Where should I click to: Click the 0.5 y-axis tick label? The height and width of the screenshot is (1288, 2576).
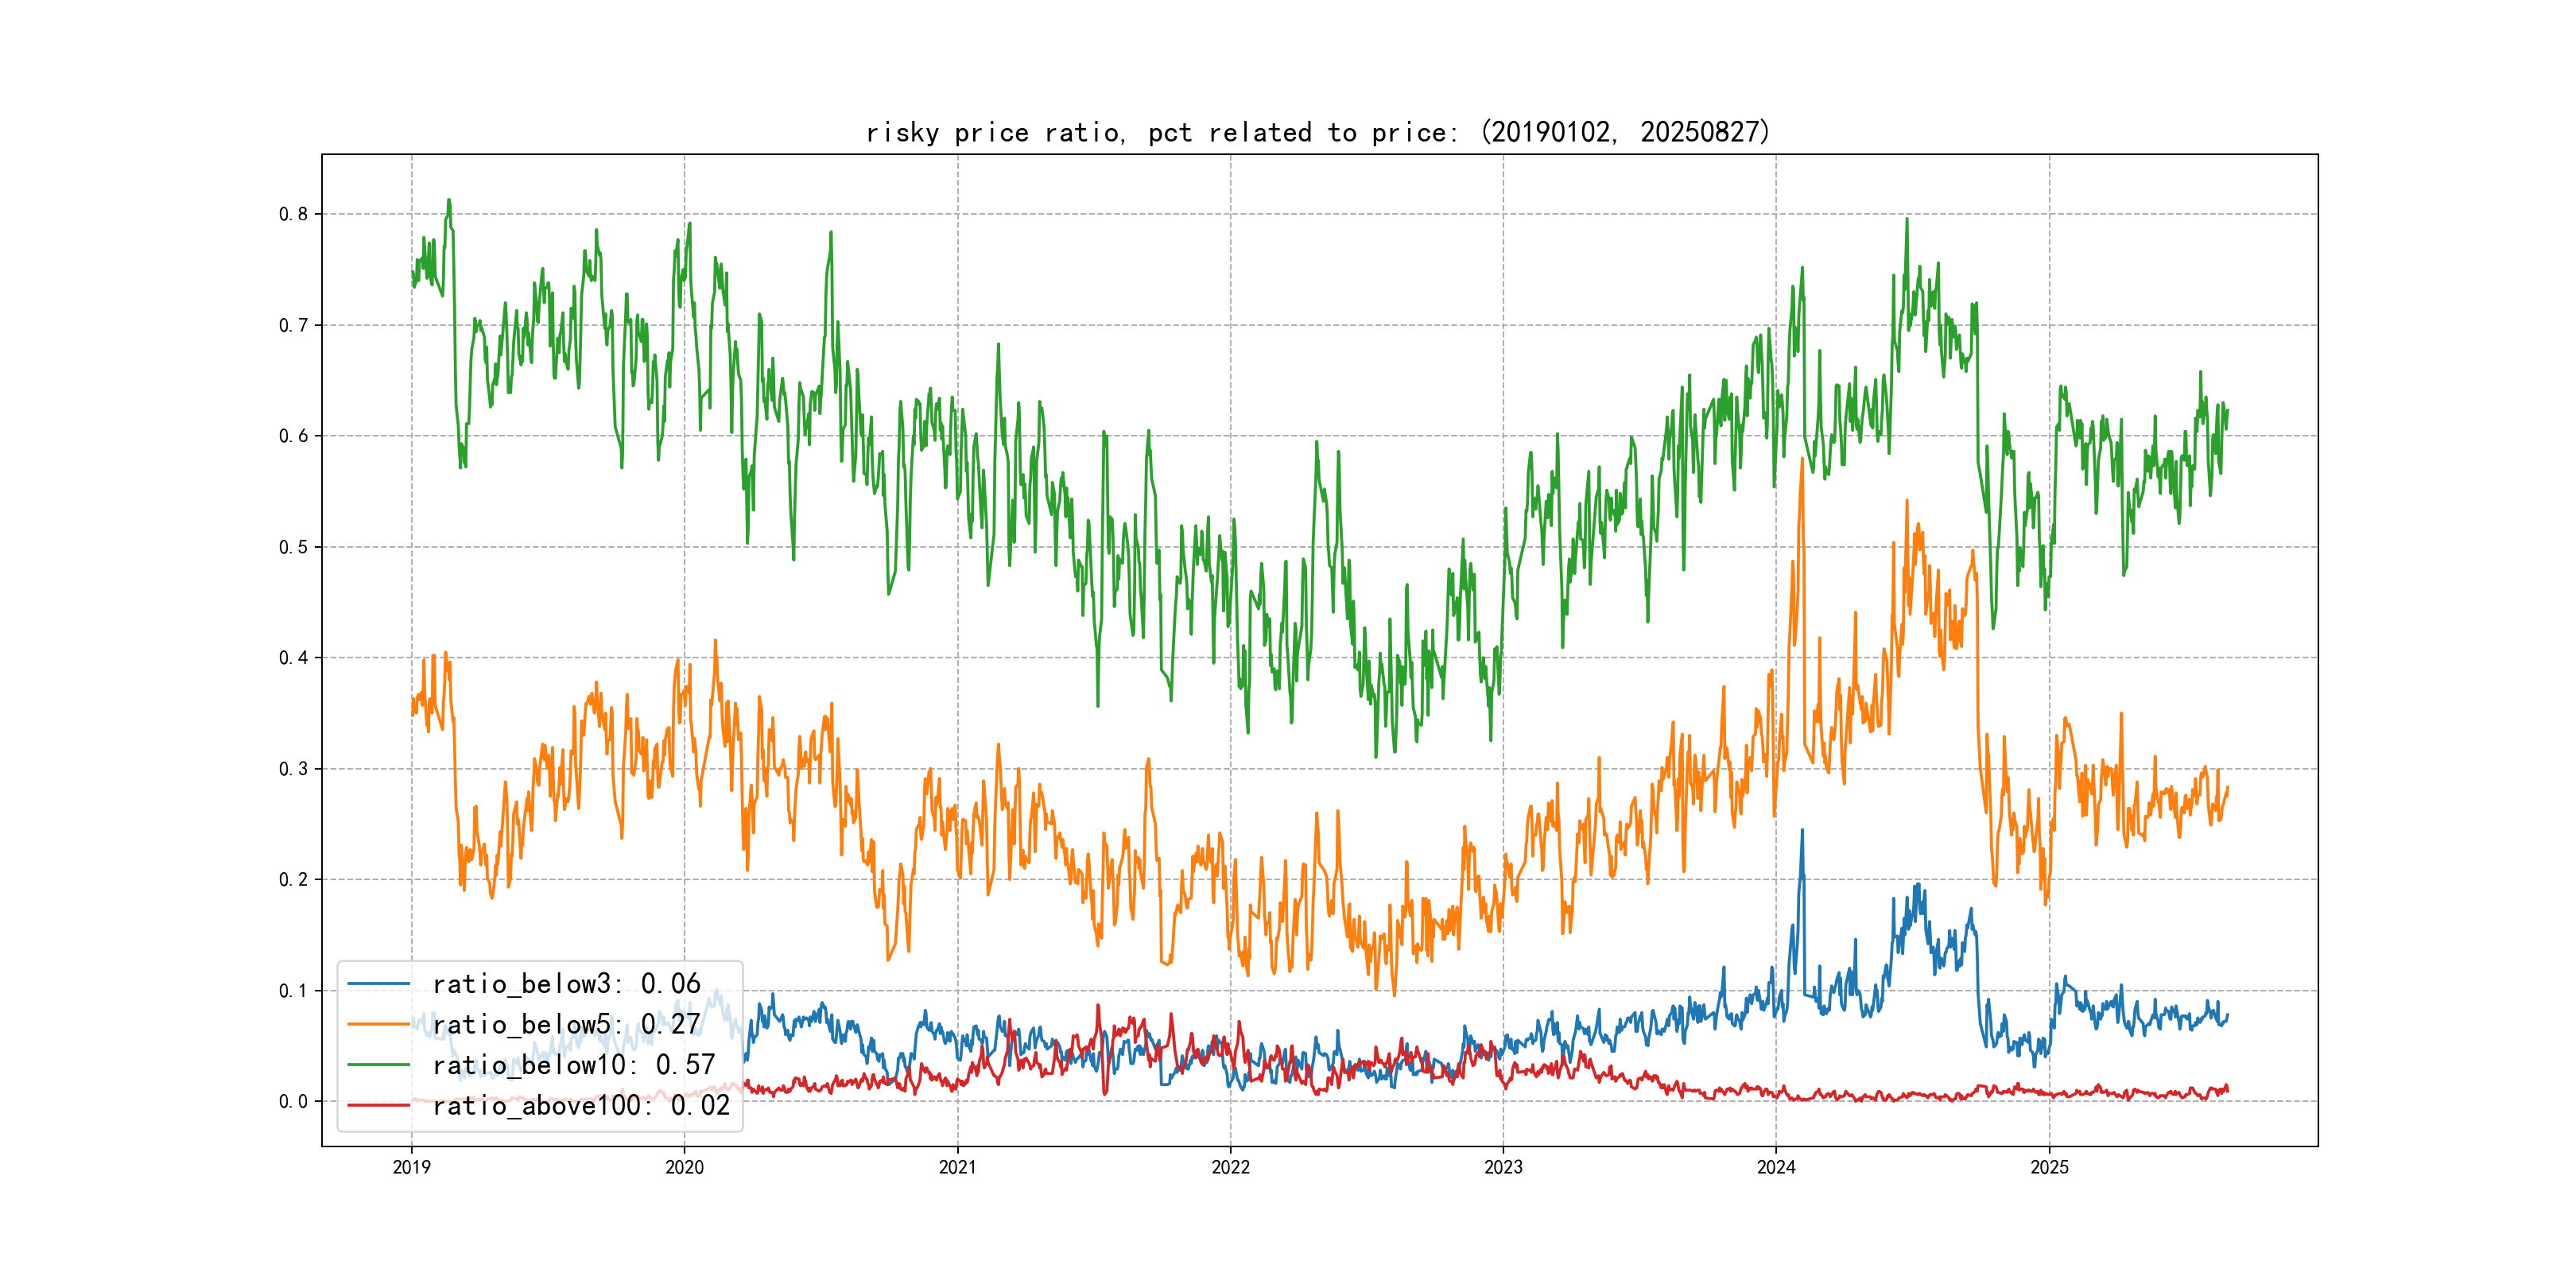[293, 547]
